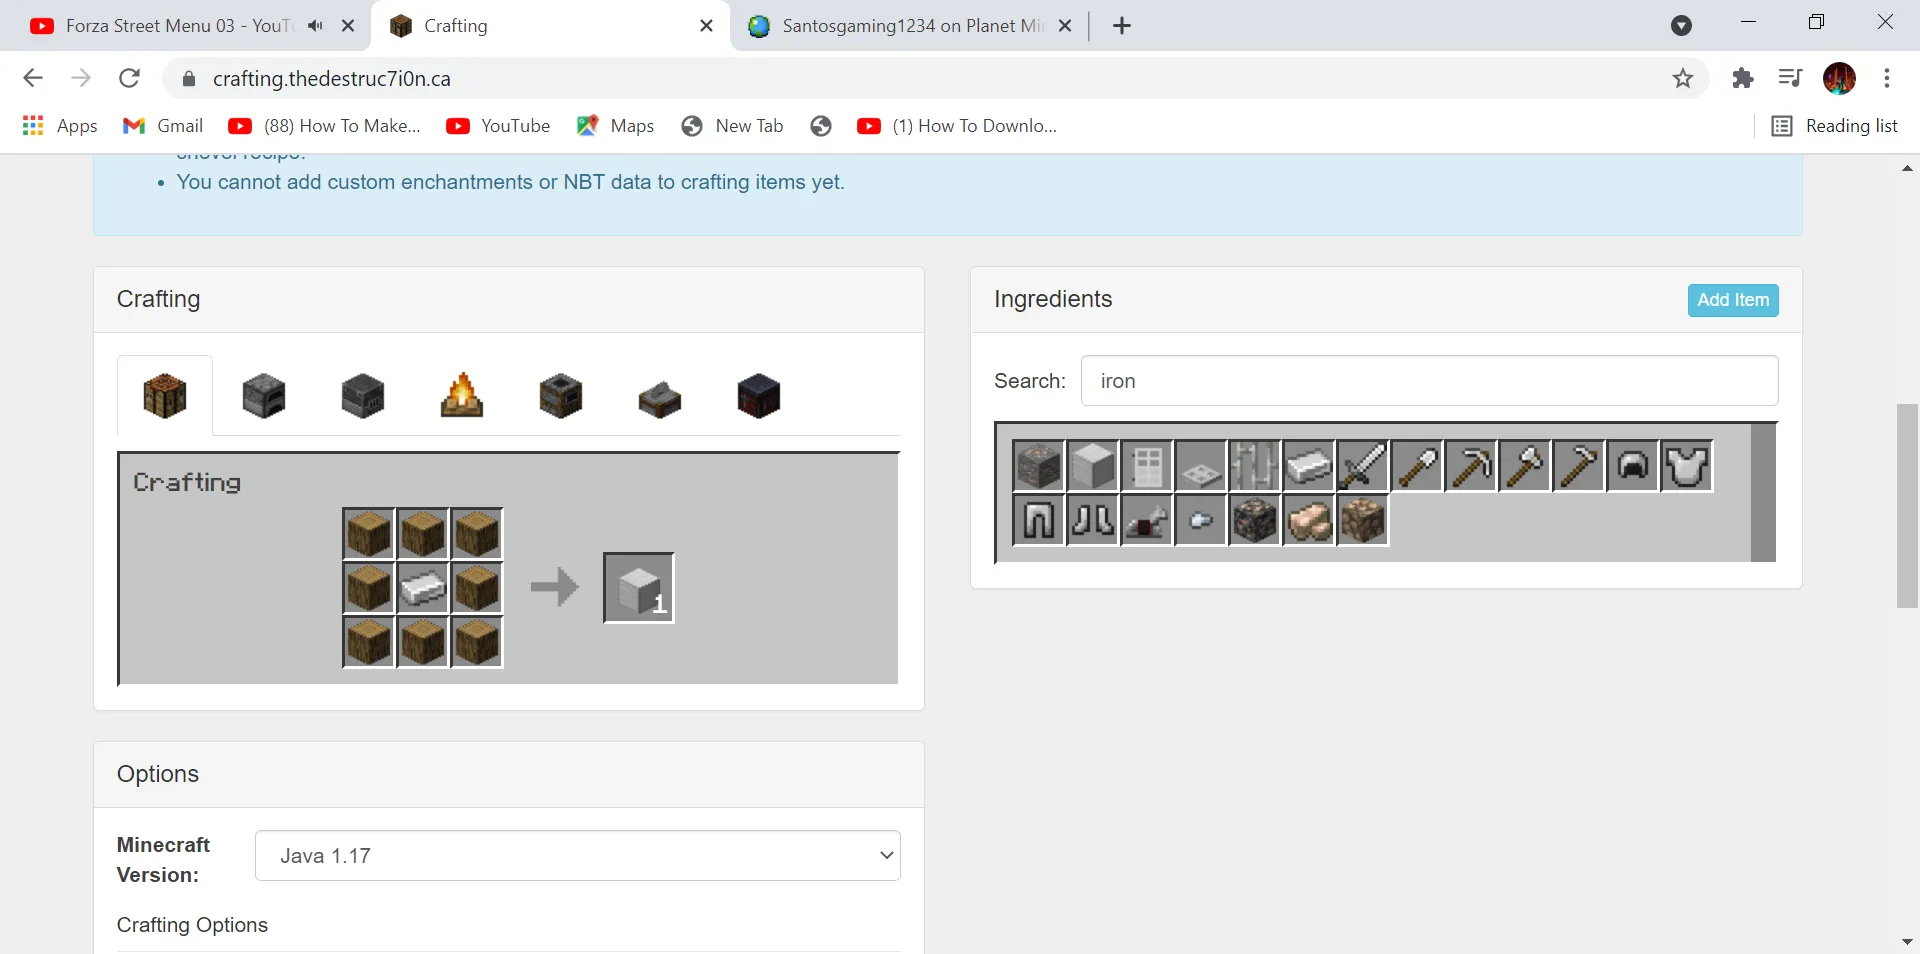1920x954 pixels.
Task: Clear the iron search input field
Action: coord(1430,381)
